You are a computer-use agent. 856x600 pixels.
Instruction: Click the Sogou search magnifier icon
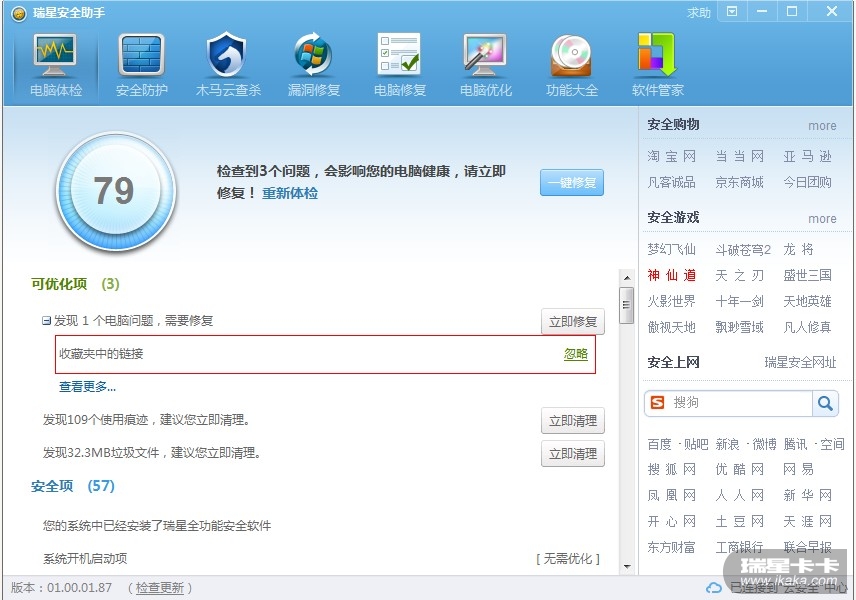pyautogui.click(x=825, y=403)
